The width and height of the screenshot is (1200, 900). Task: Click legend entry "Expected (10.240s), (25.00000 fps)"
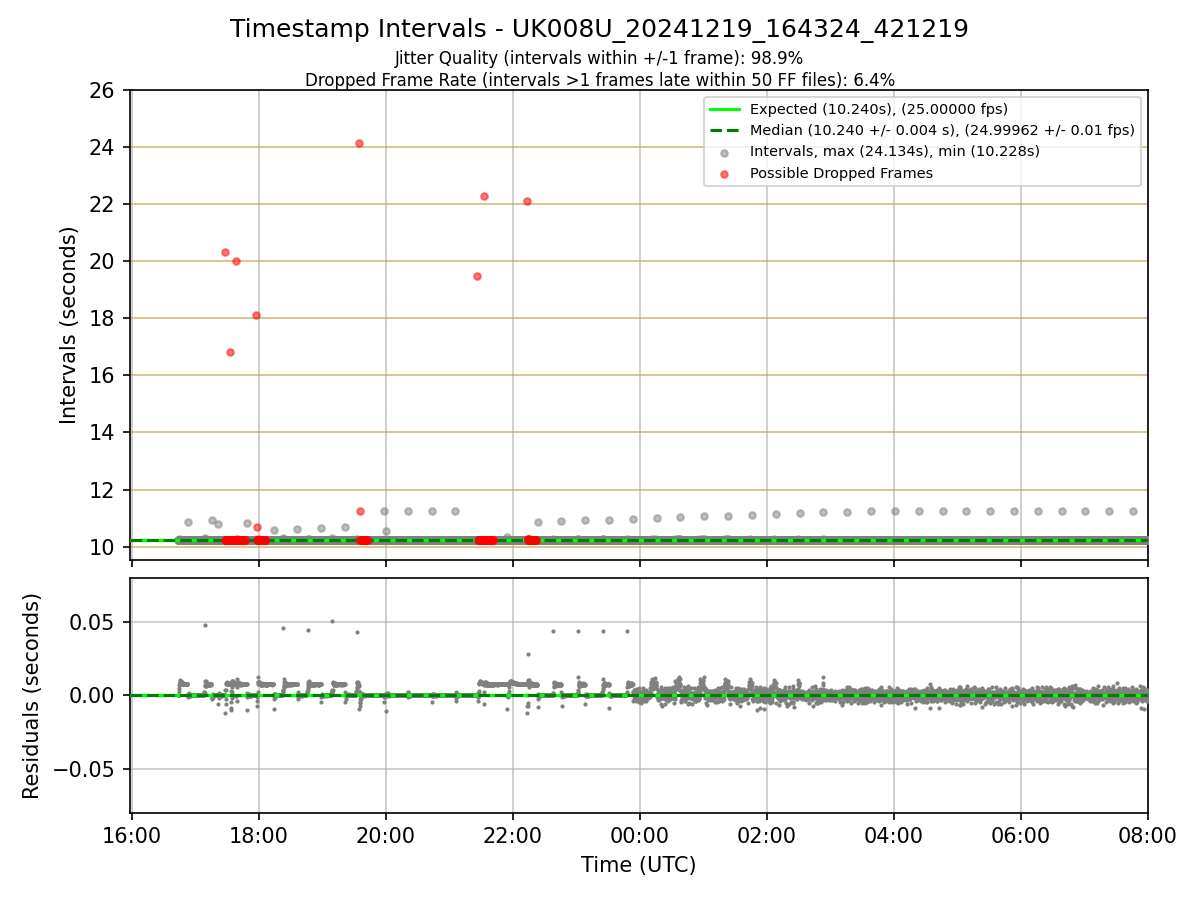click(x=879, y=109)
